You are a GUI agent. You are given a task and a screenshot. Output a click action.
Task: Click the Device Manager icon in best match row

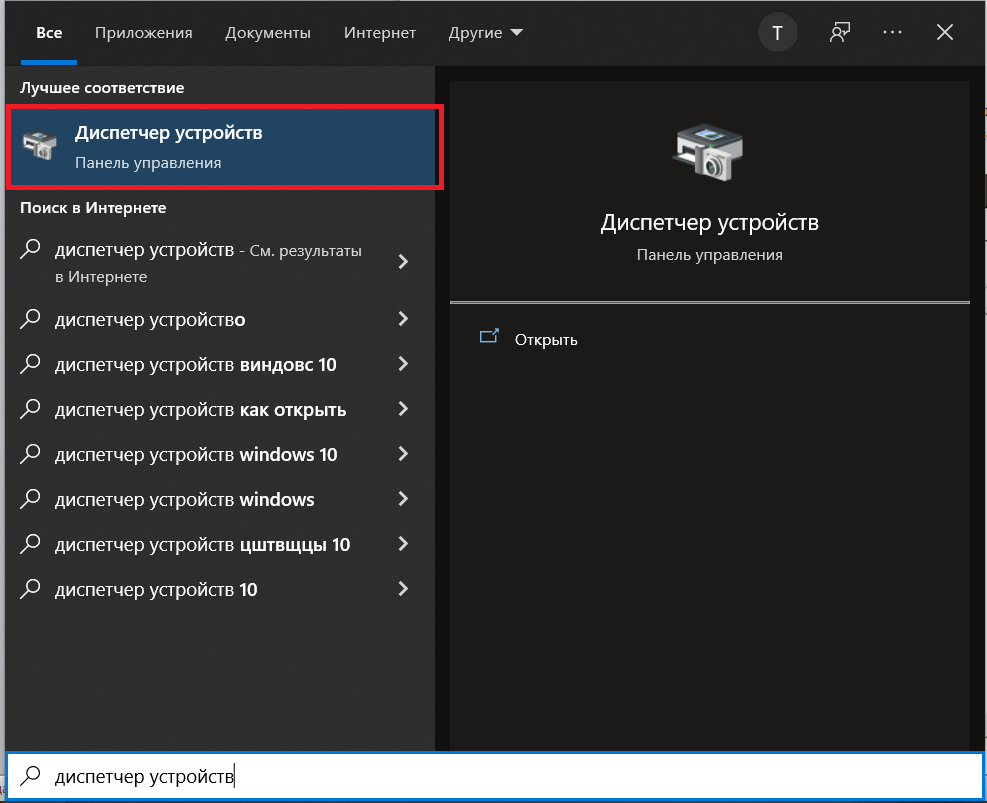pos(40,145)
